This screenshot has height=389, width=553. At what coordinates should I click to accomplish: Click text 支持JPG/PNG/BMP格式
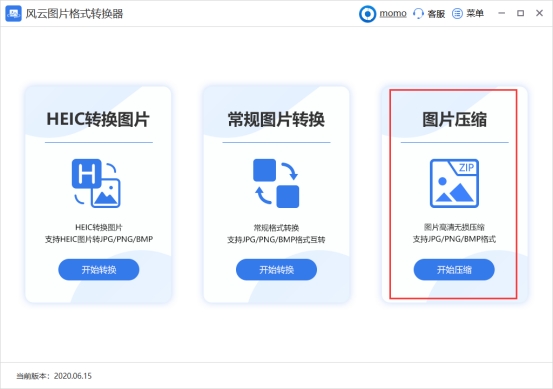454,239
